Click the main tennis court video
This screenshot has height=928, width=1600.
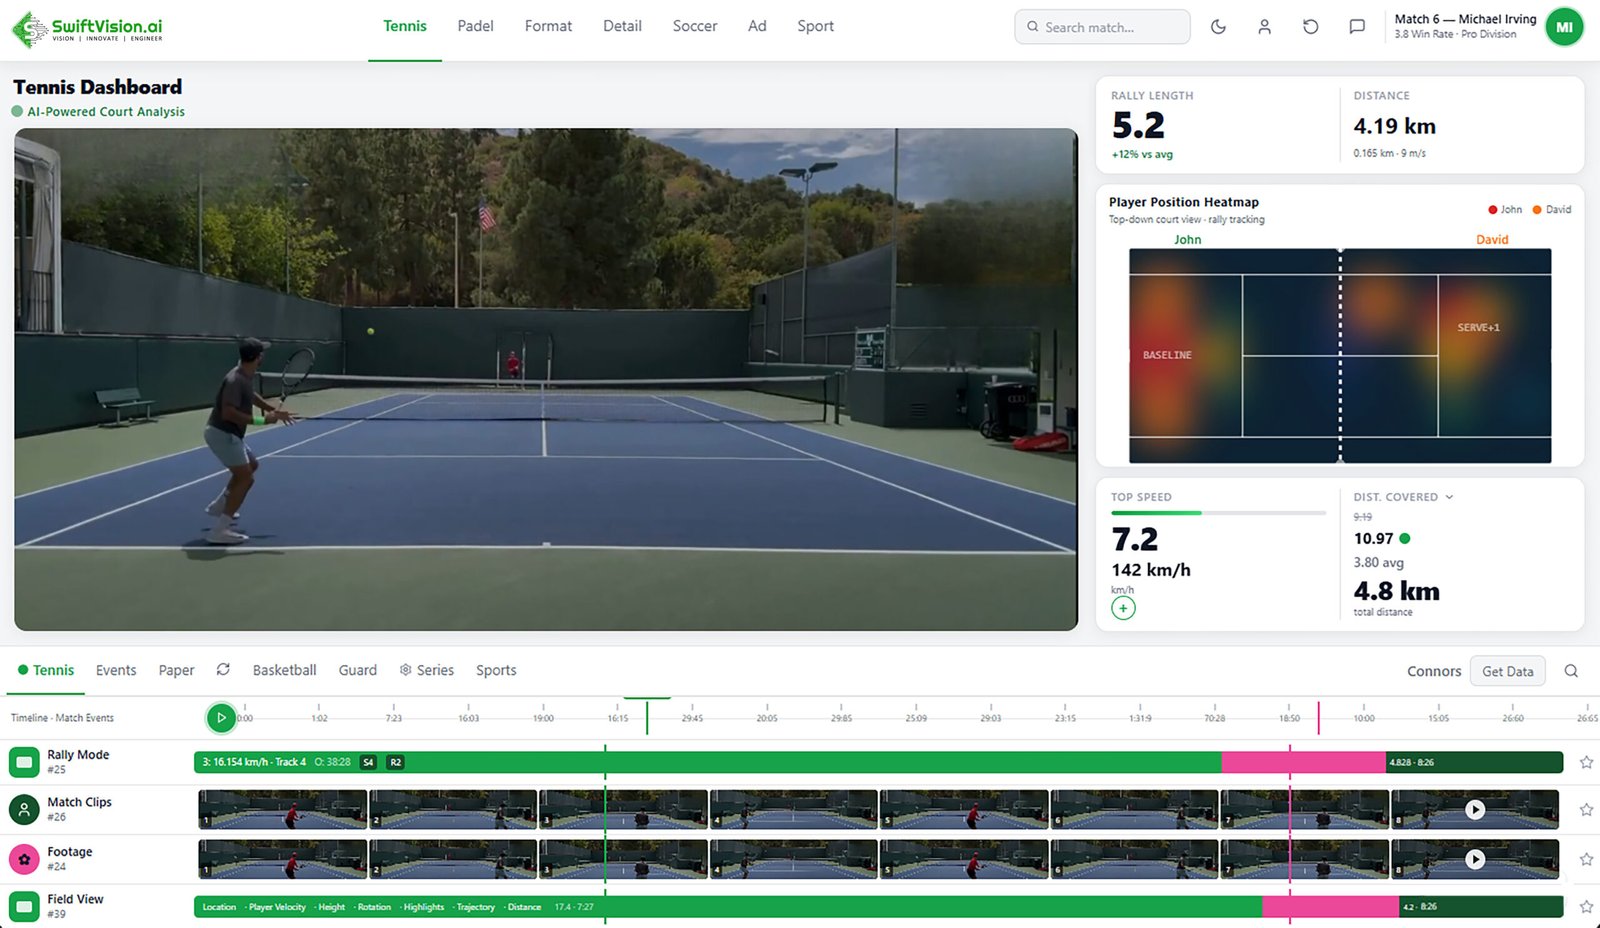point(546,379)
